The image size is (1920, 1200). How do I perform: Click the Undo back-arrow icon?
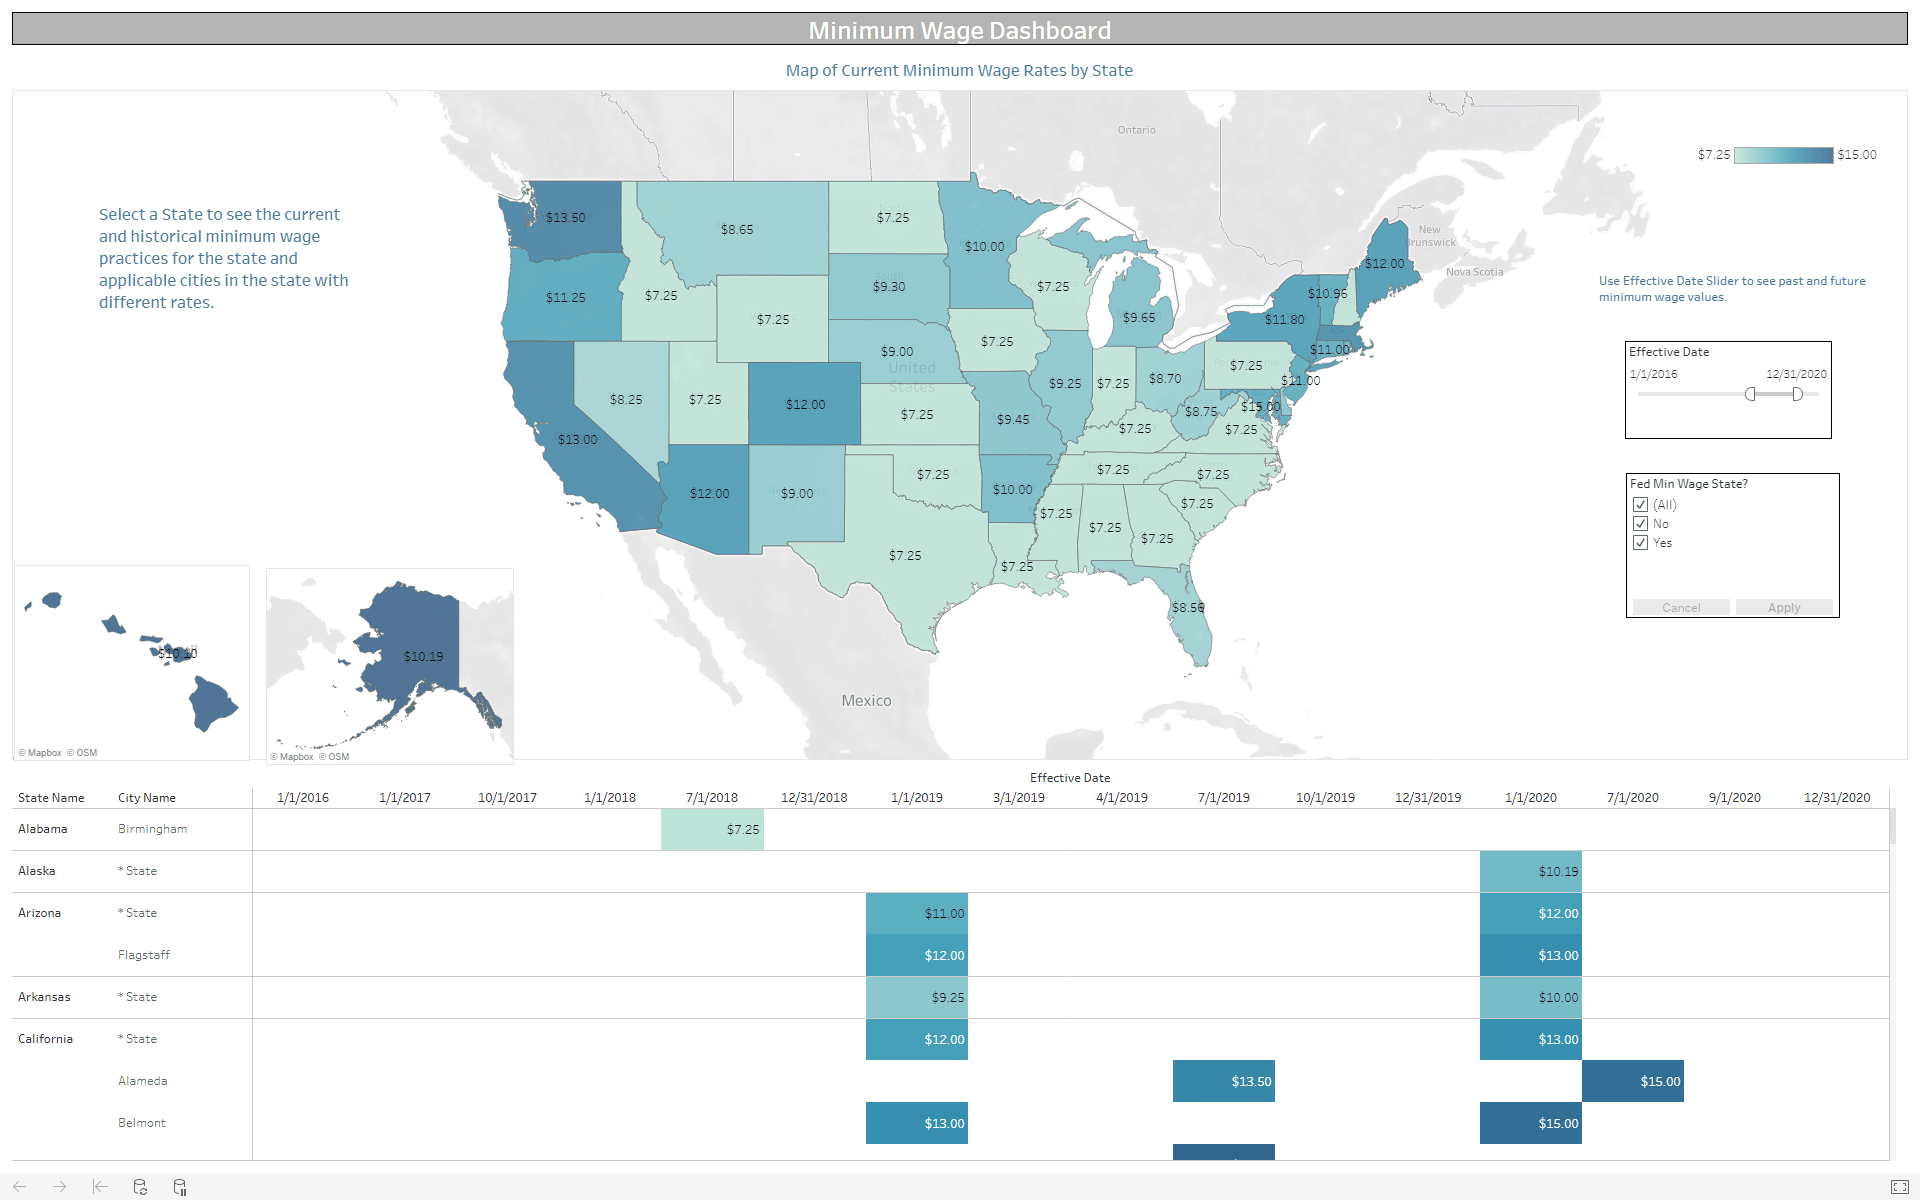coord(20,1186)
